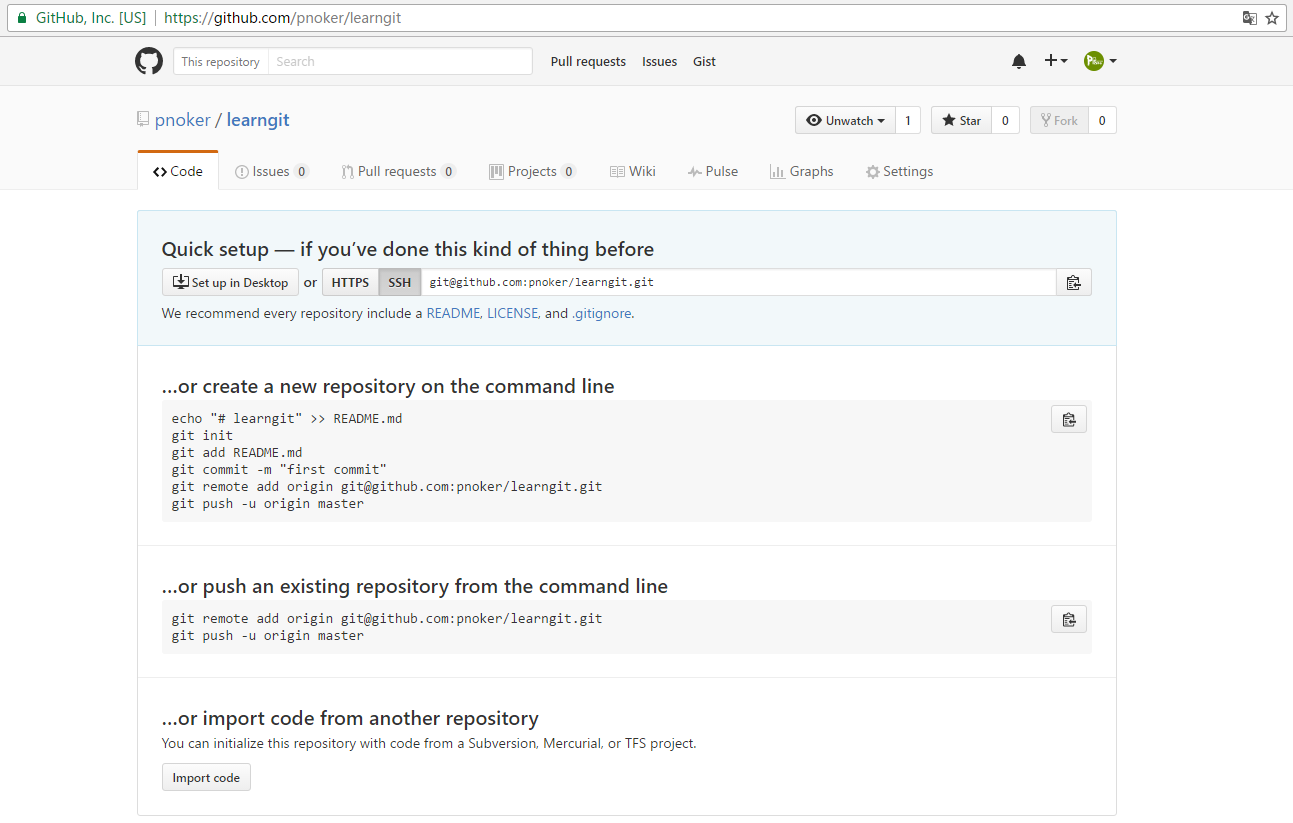Click the learngit repository name link
The height and width of the screenshot is (823, 1293).
pyautogui.click(x=258, y=119)
